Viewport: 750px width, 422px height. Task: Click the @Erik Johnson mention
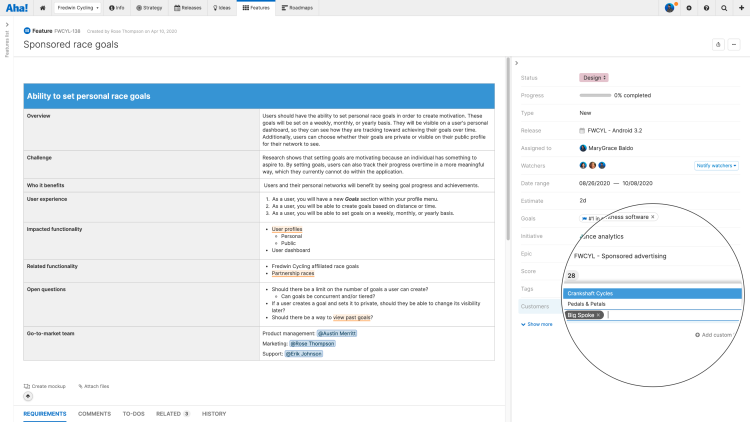(x=304, y=354)
